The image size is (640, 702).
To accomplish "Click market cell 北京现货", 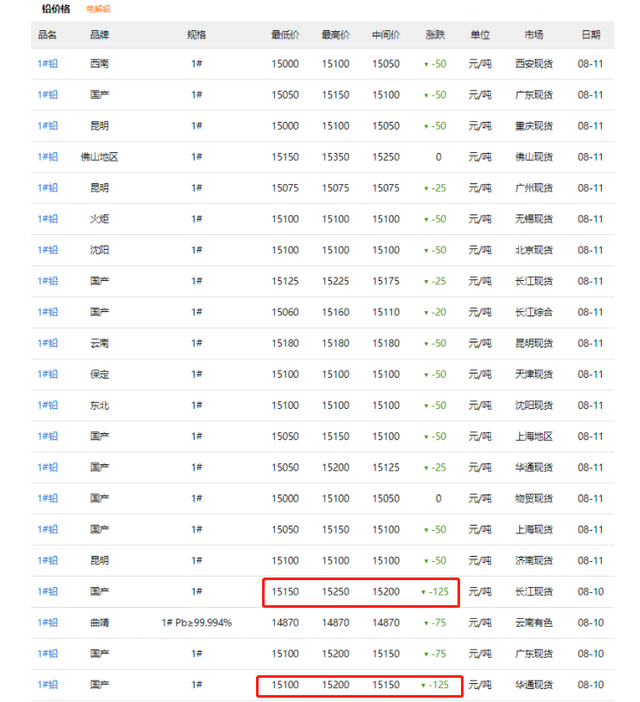I will [x=534, y=250].
